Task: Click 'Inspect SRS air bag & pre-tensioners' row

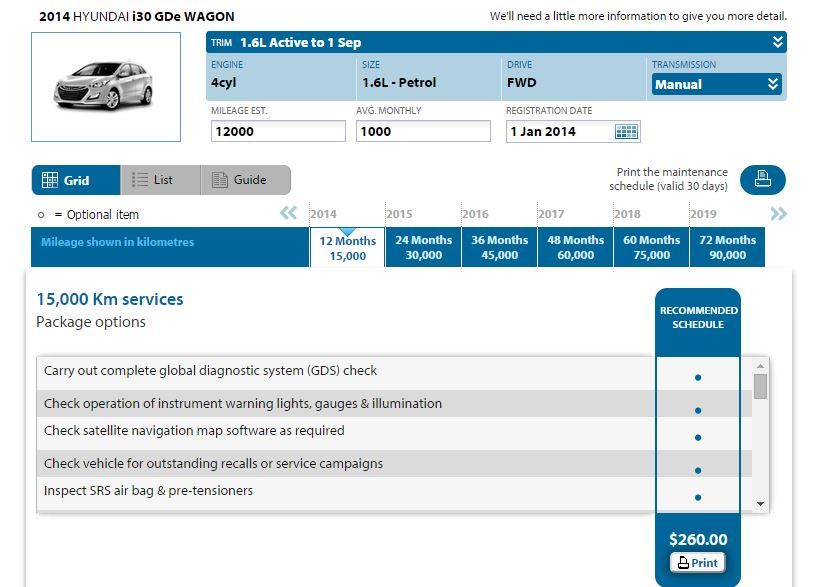Action: pos(394,494)
